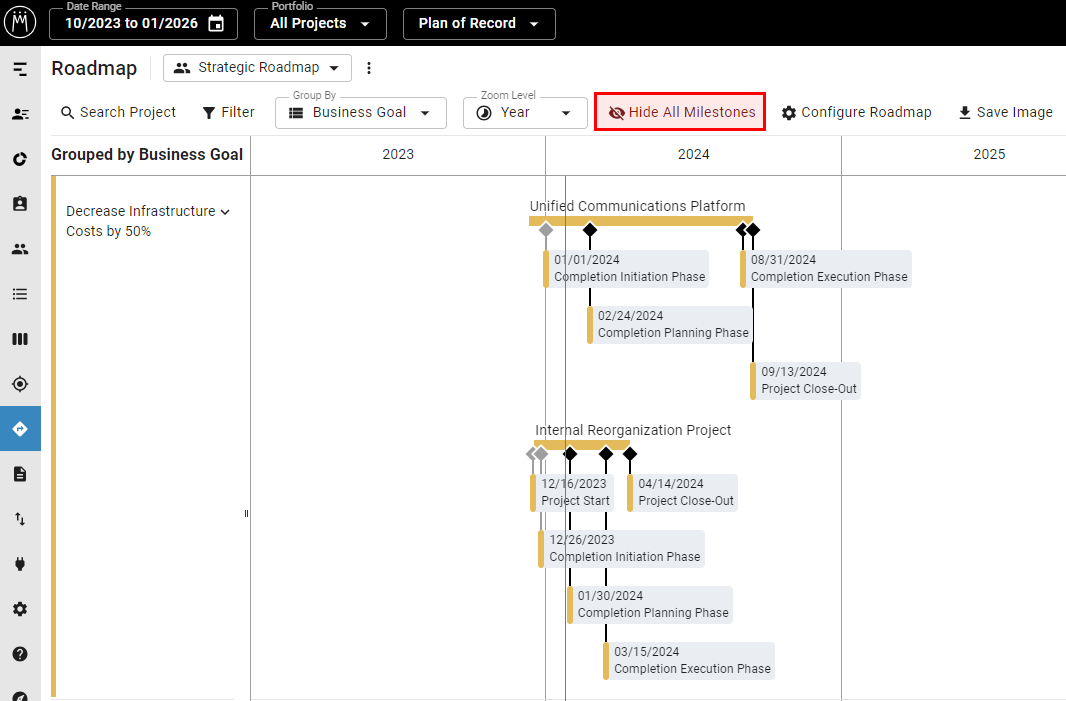Open the Group By Business Goal dropdown
This screenshot has width=1066, height=701.
pos(360,112)
